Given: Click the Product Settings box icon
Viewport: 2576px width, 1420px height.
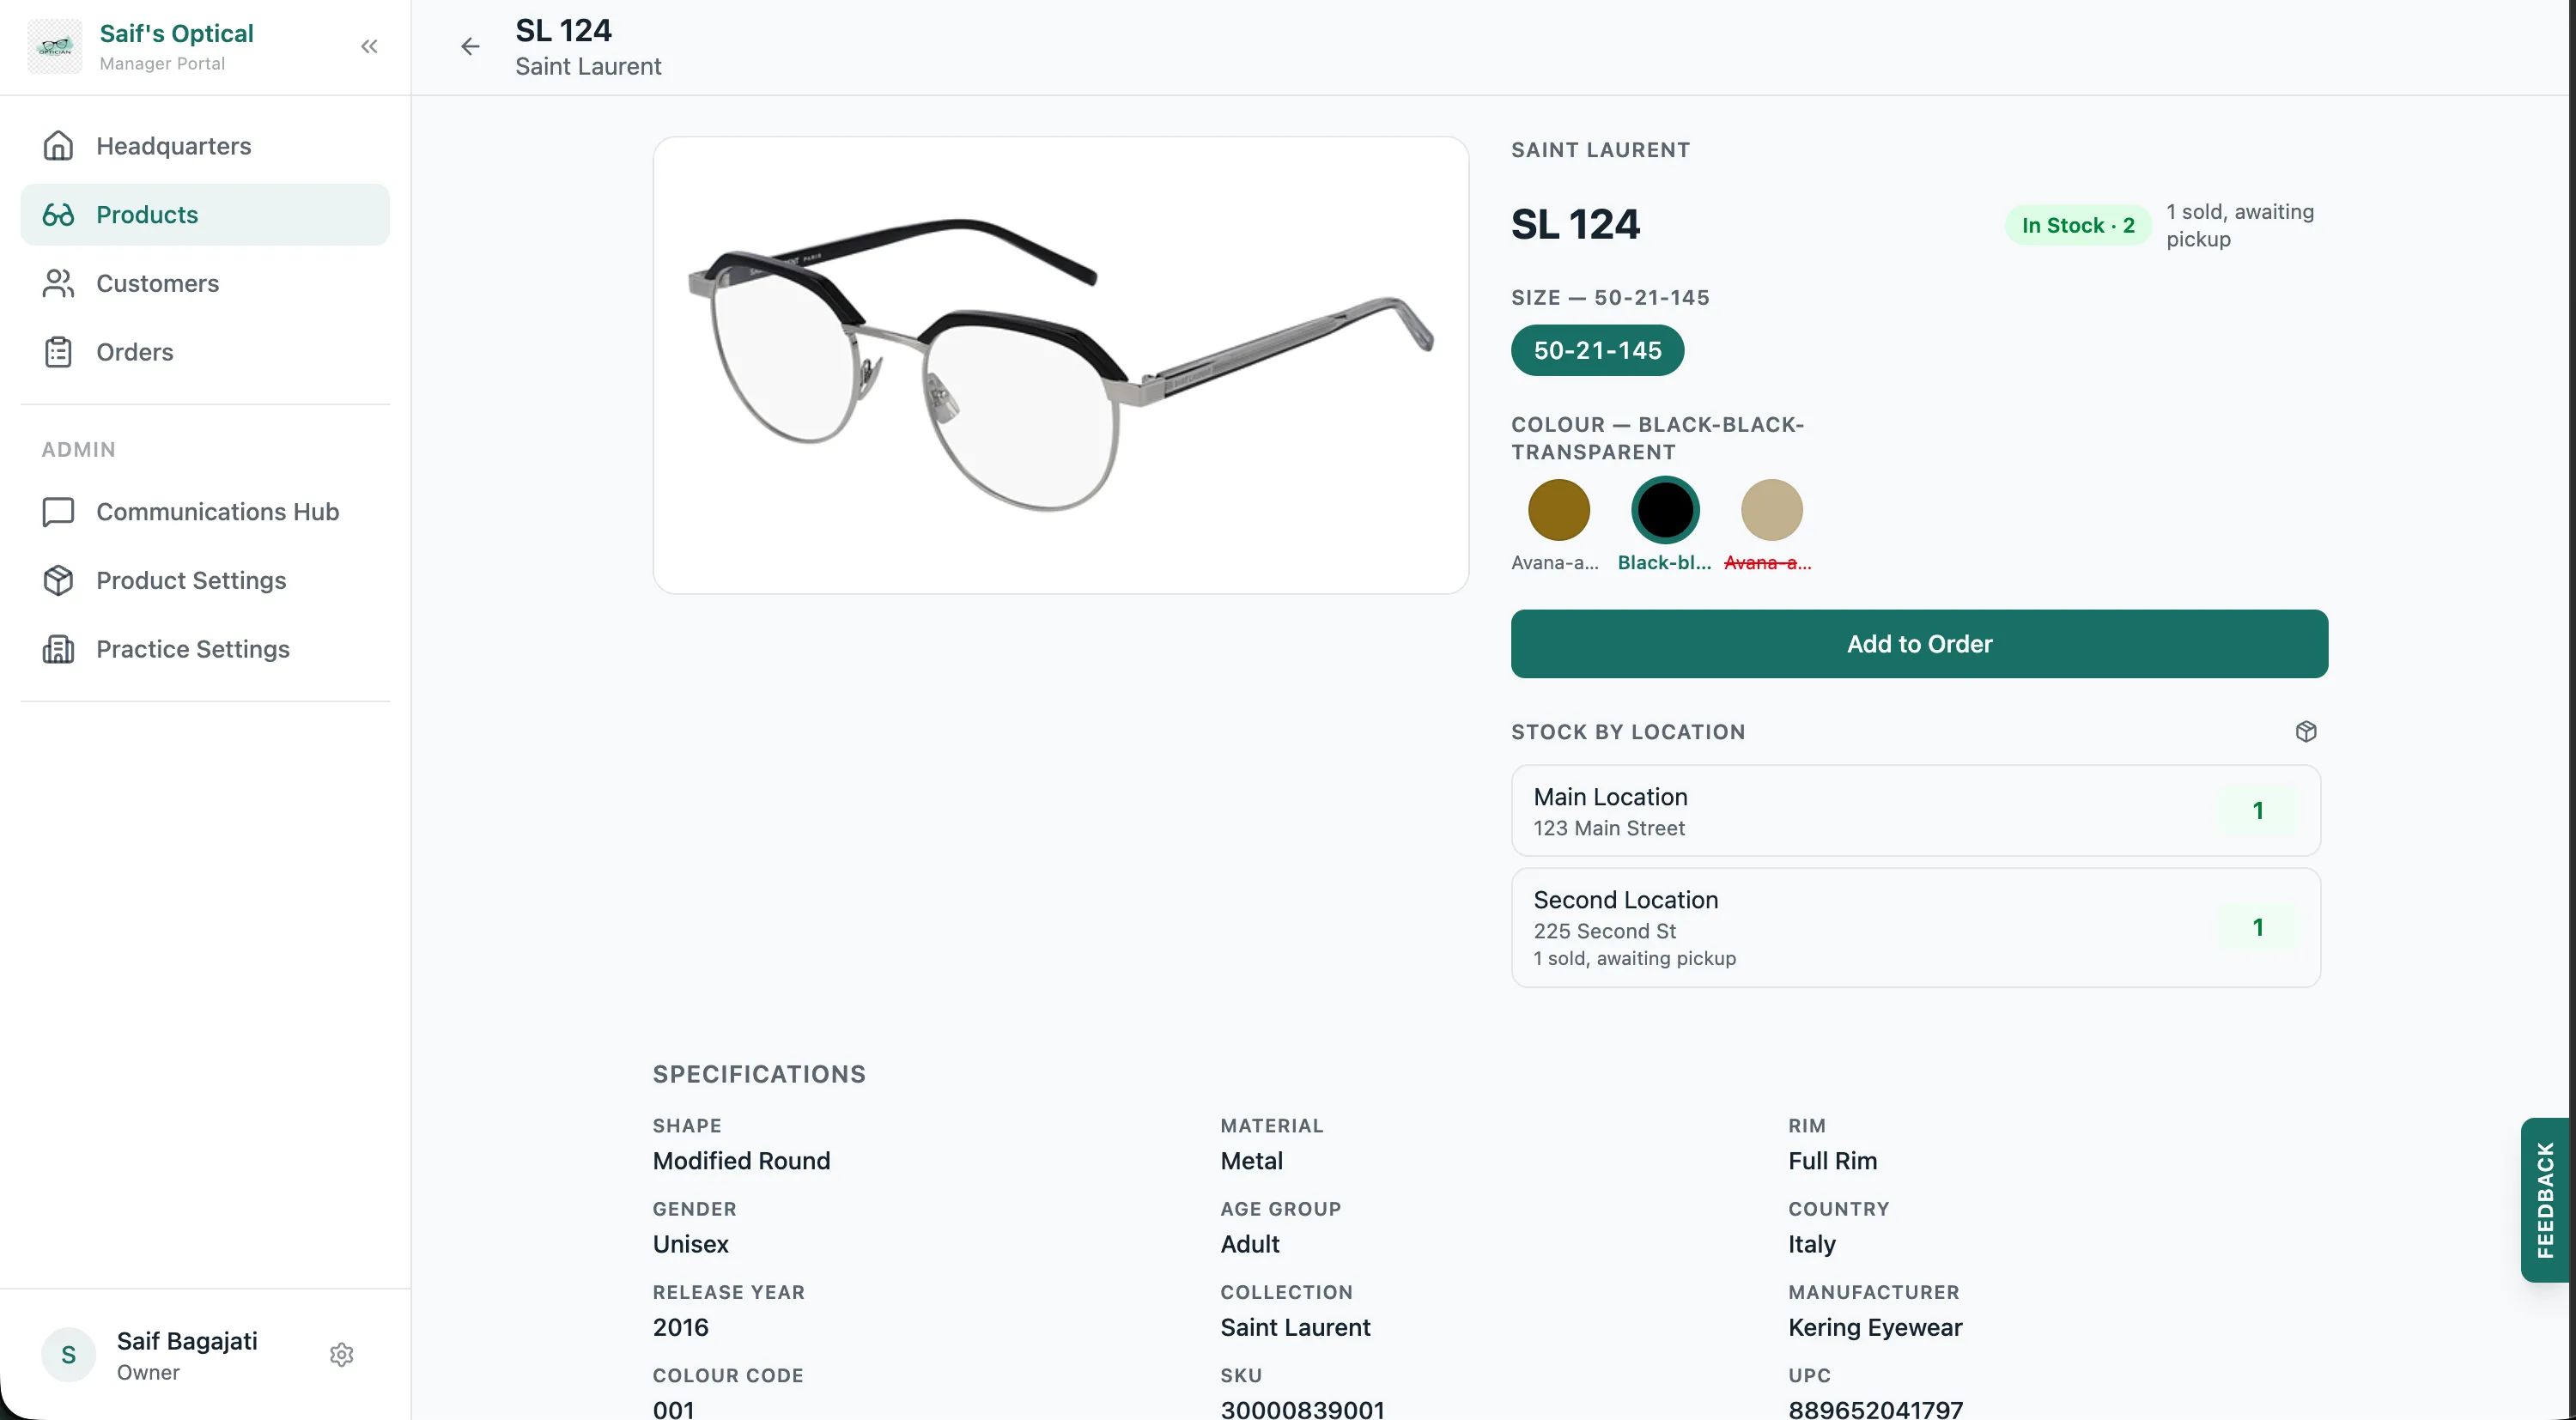Looking at the screenshot, I should click(x=58, y=580).
